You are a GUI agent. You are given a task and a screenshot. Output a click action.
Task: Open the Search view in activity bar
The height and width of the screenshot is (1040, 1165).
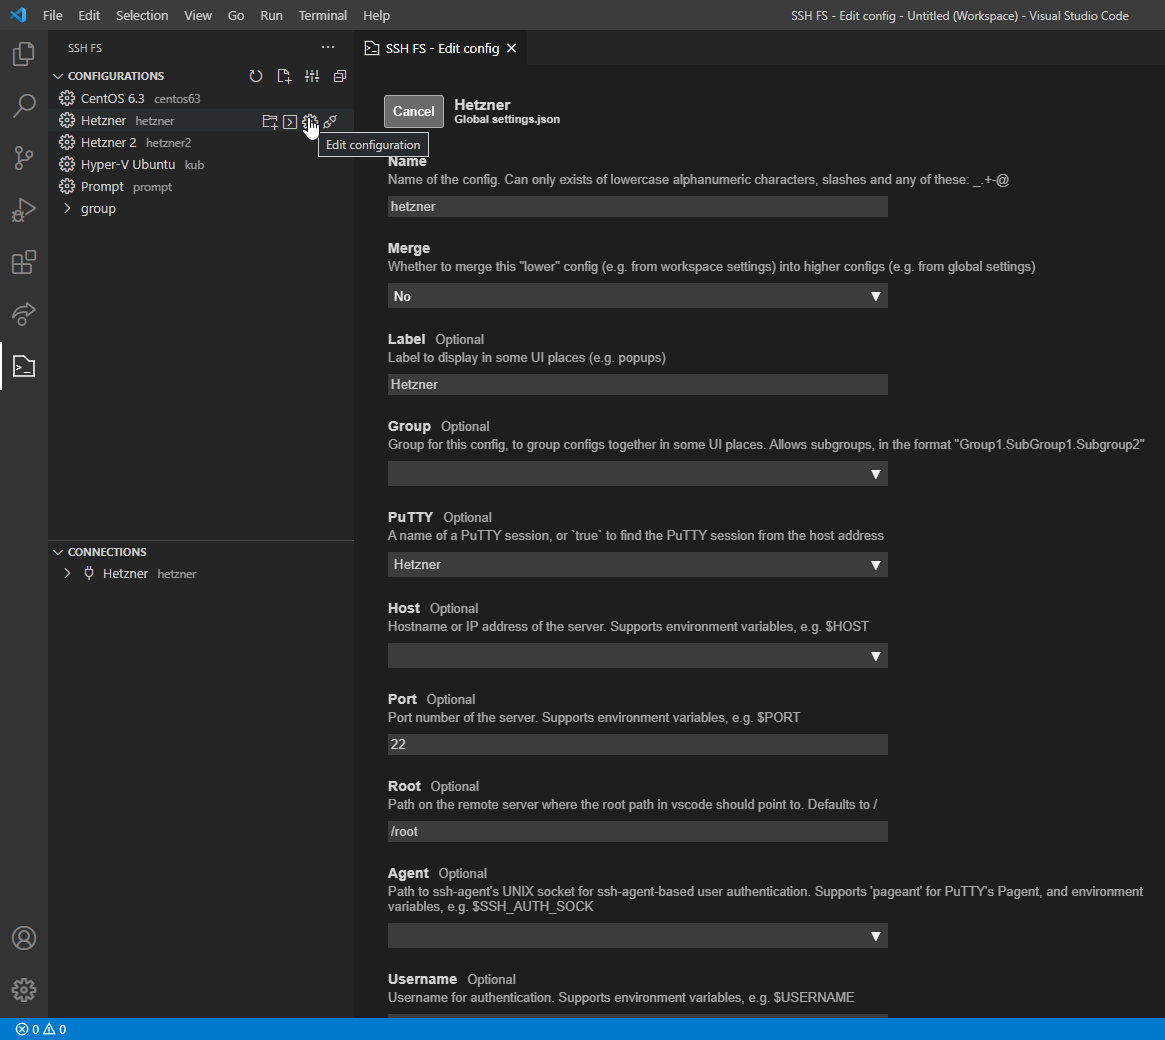pyautogui.click(x=24, y=105)
